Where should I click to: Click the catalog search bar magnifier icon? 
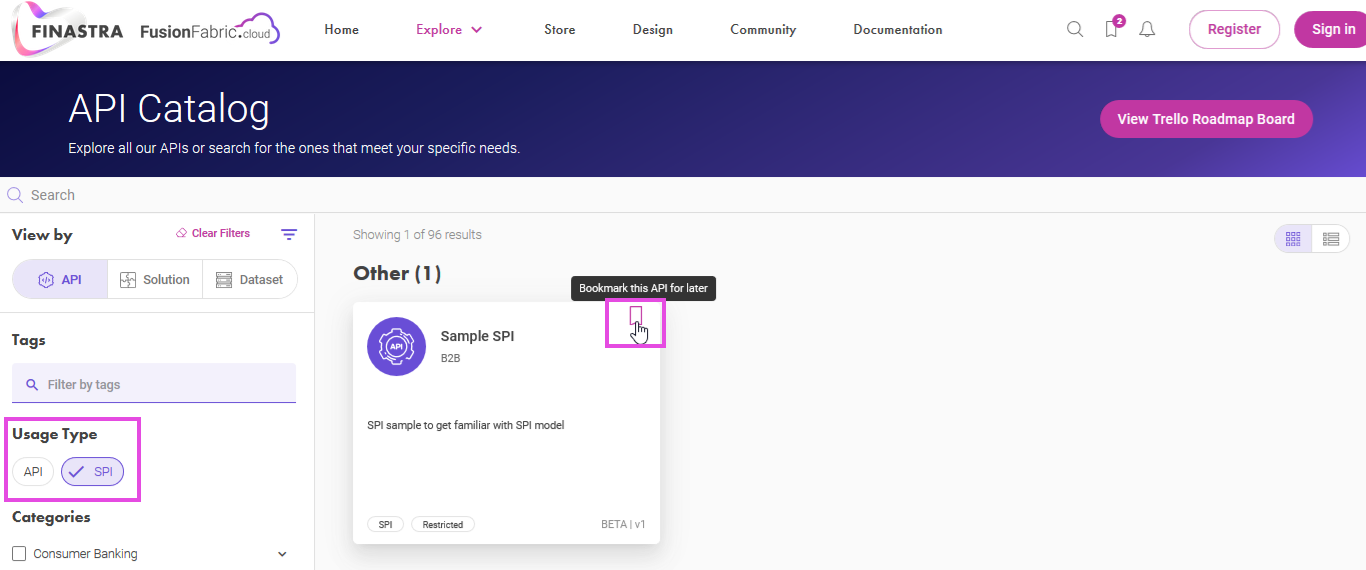click(x=15, y=195)
